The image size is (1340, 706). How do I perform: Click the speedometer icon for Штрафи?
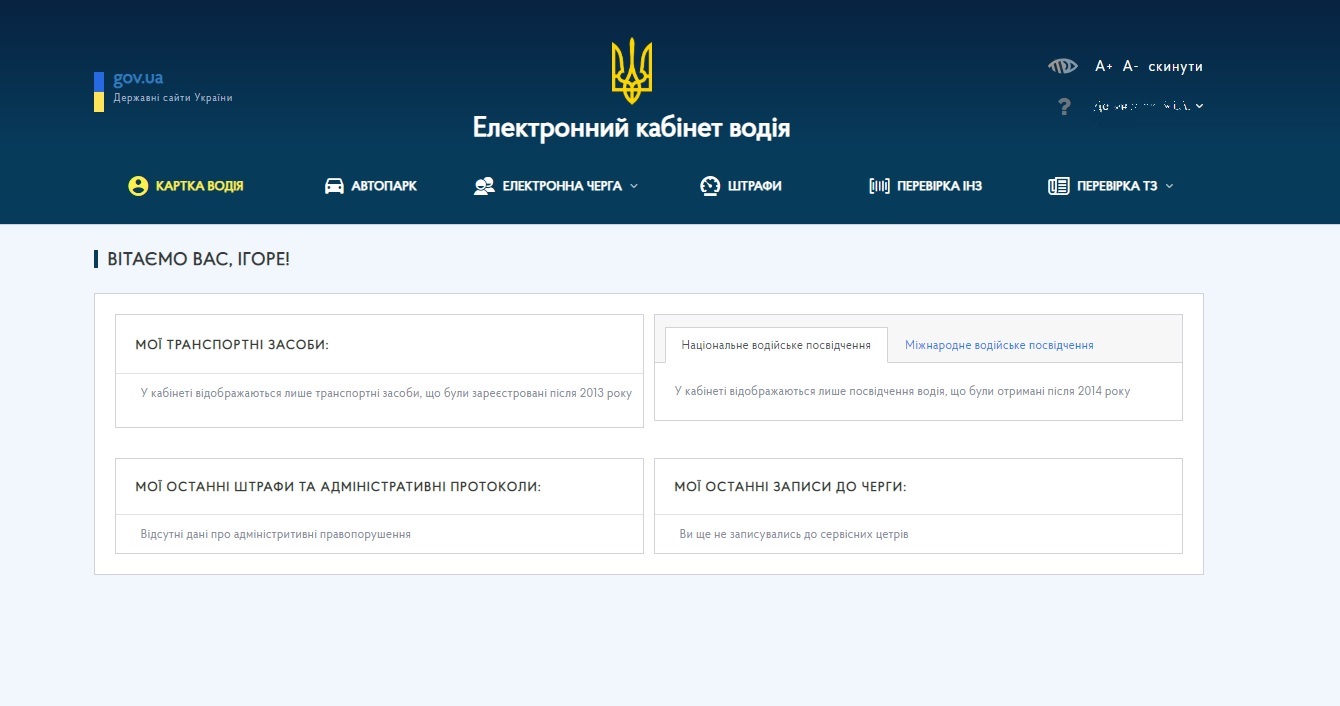[710, 186]
